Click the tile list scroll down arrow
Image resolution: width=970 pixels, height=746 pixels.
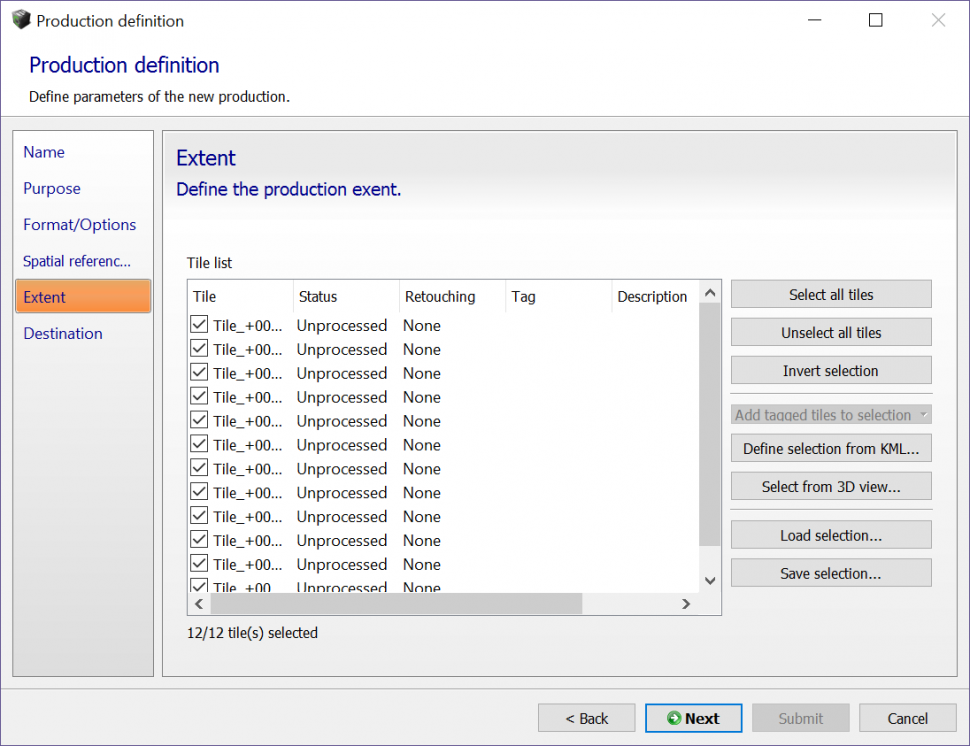[710, 580]
